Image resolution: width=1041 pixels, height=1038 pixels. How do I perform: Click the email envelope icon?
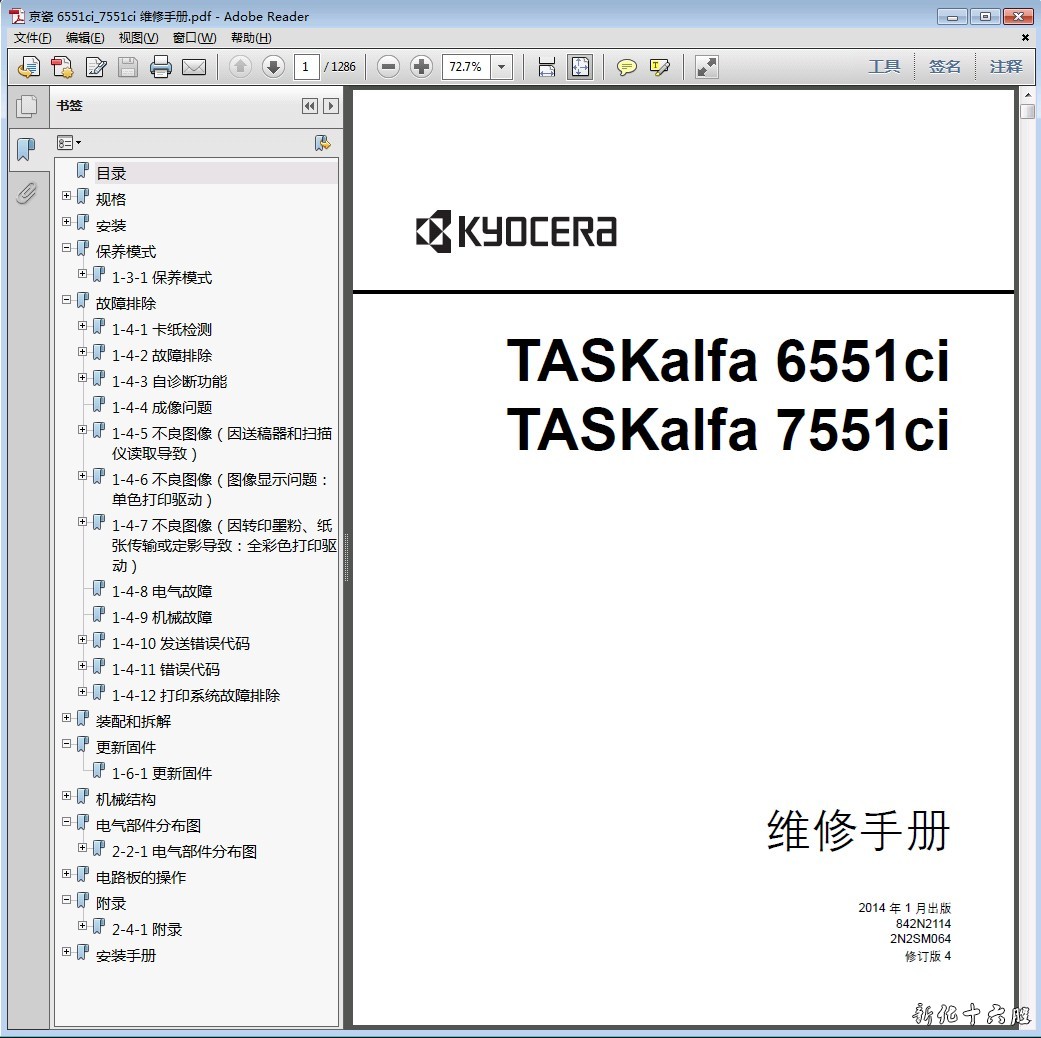[x=193, y=67]
